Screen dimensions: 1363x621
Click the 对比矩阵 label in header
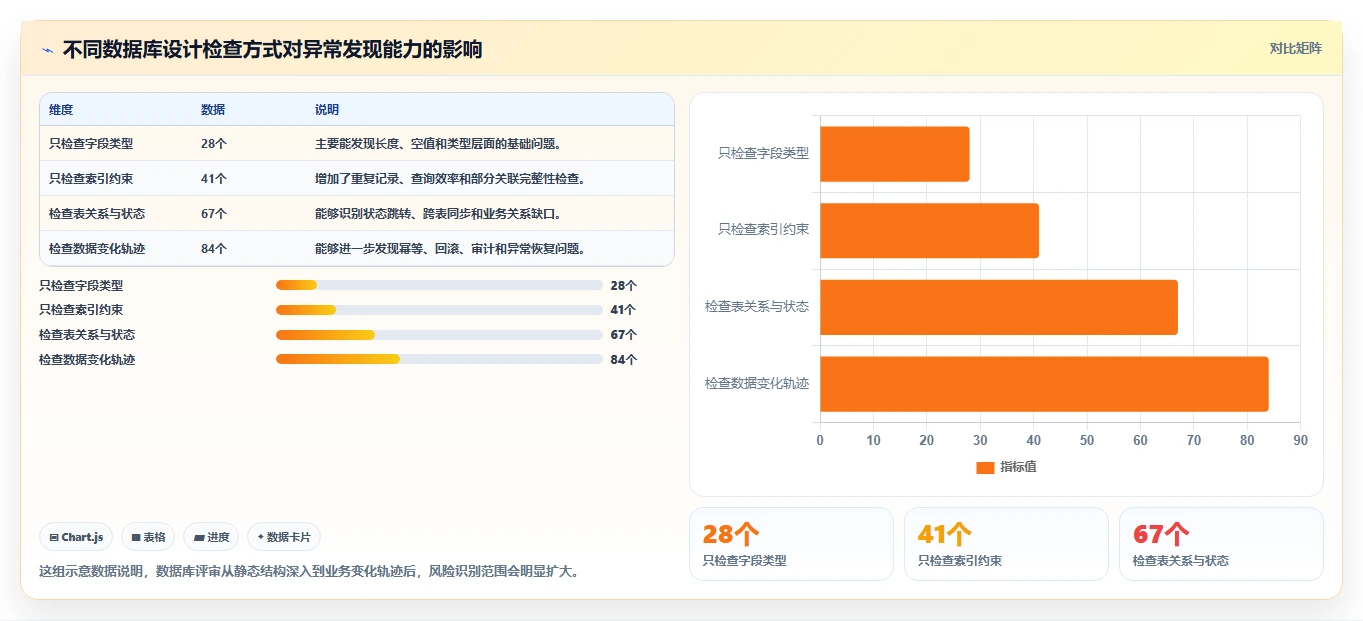[x=1295, y=48]
